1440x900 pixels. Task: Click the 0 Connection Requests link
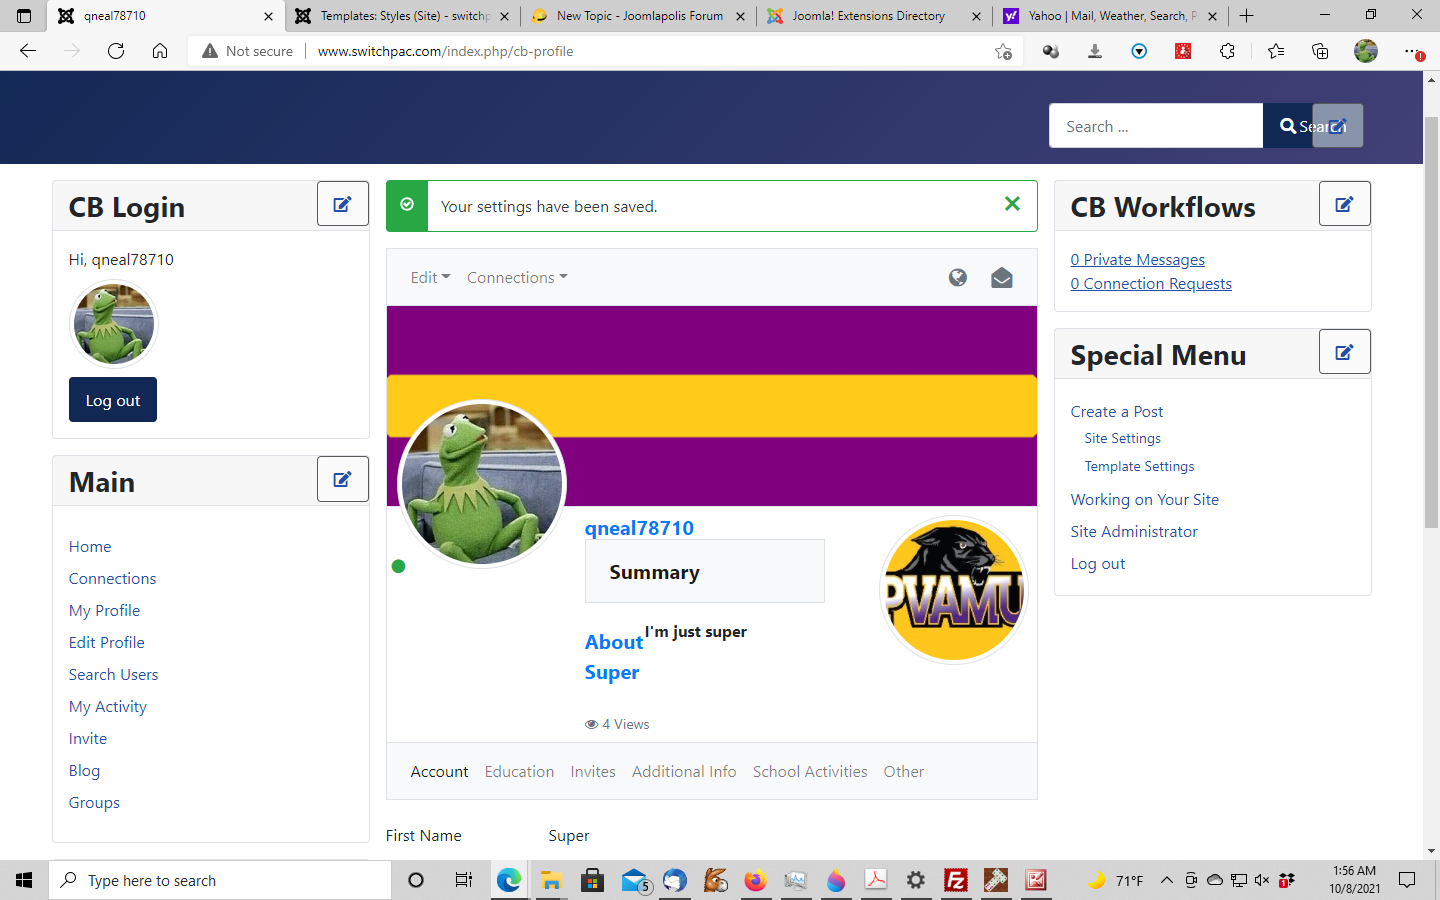(1151, 284)
